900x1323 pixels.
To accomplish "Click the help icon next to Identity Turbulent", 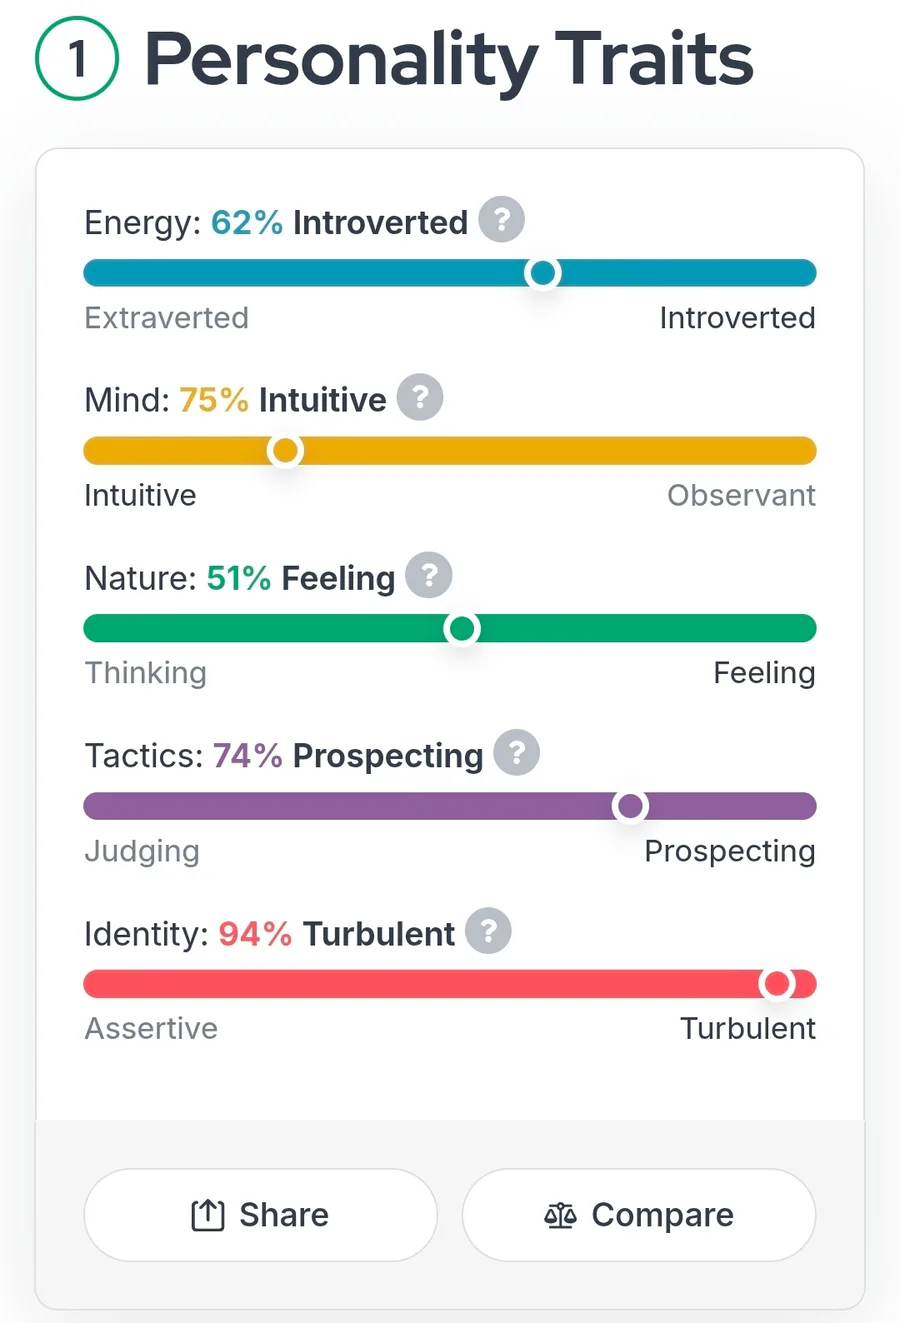I will [x=488, y=932].
